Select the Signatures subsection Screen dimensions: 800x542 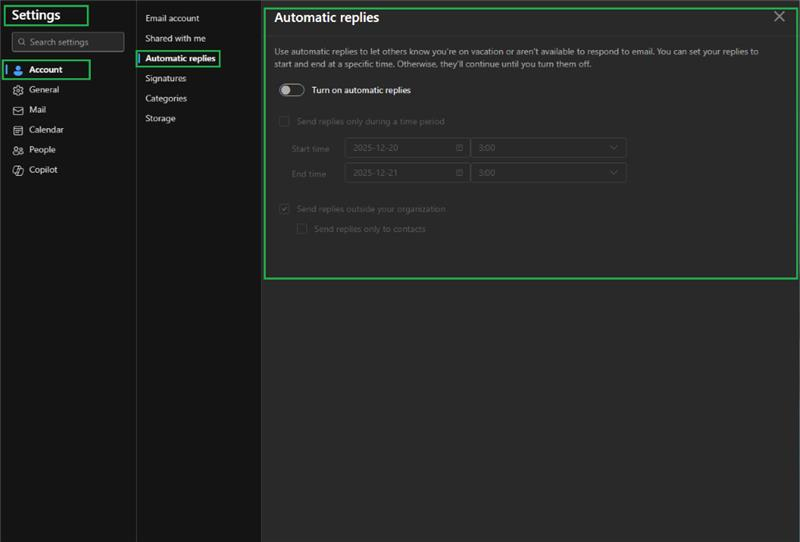point(166,78)
